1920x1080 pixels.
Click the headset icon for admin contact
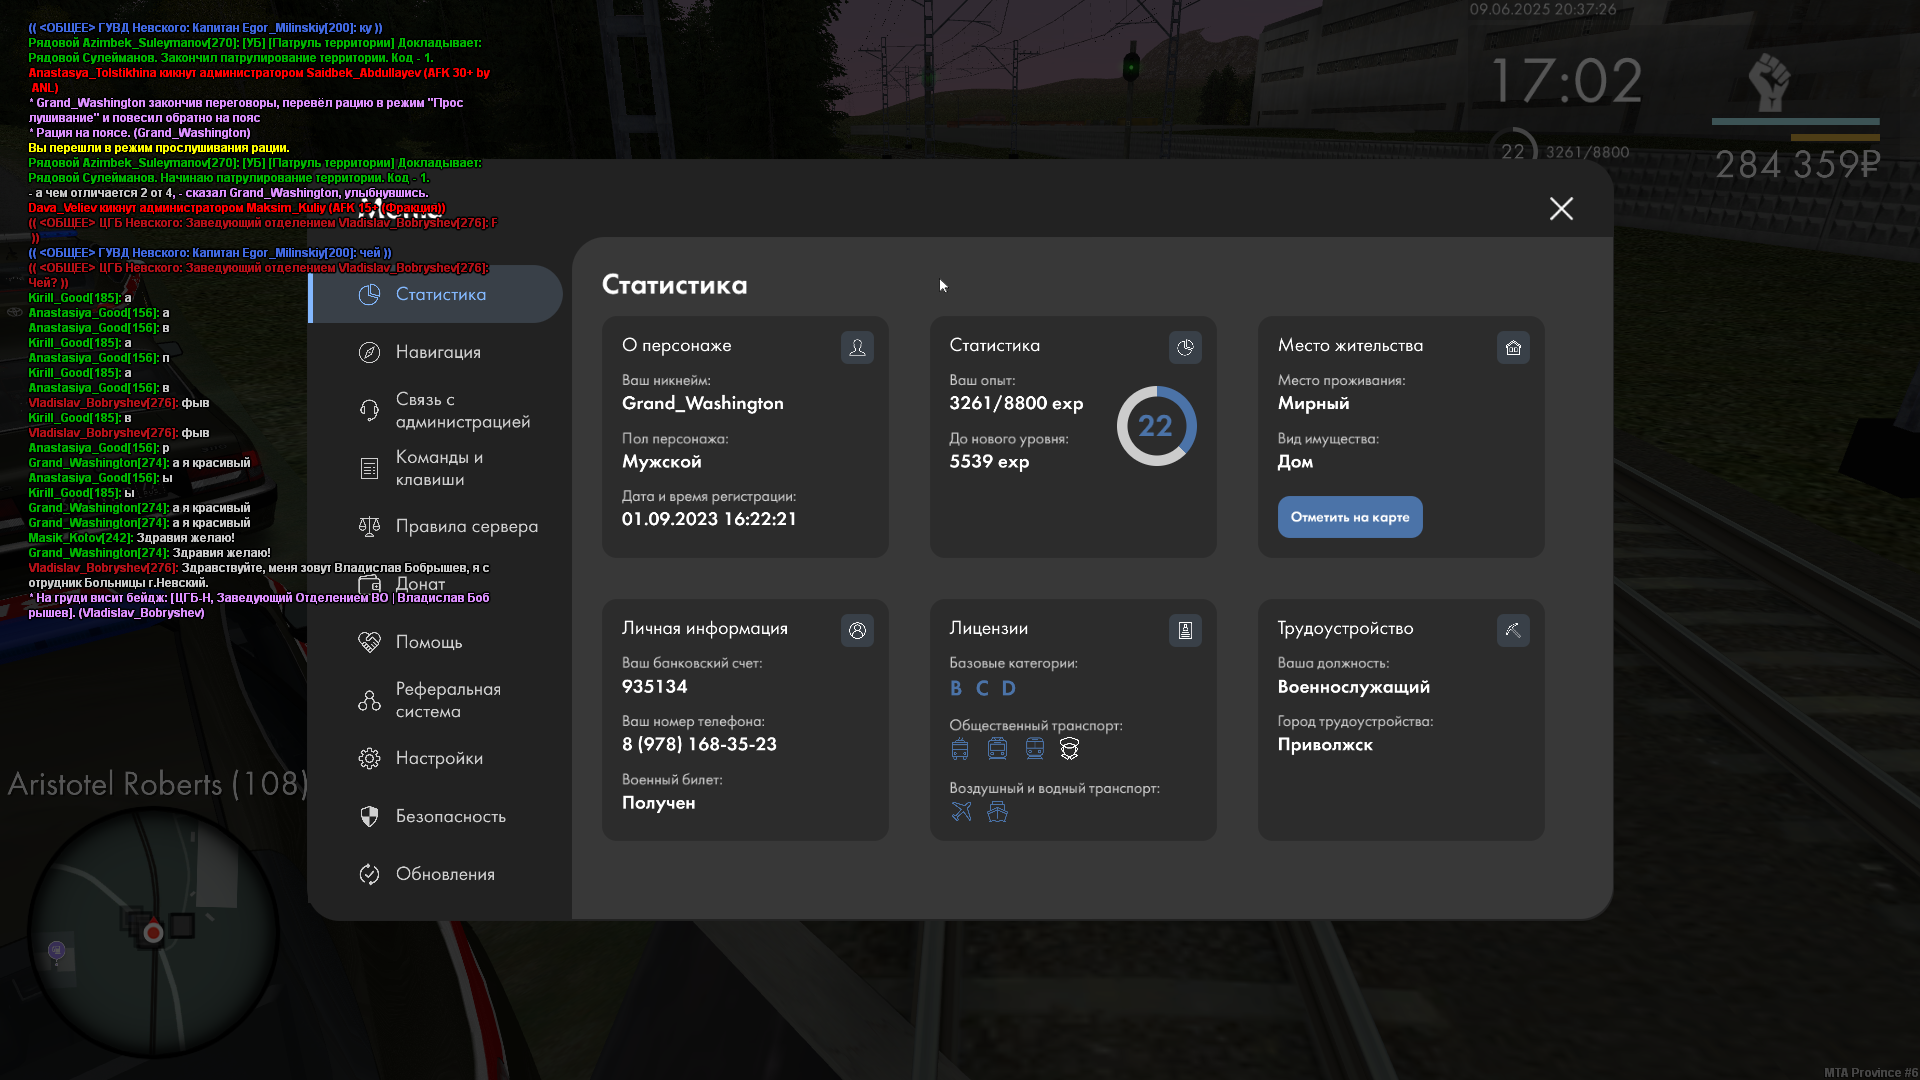pyautogui.click(x=369, y=410)
